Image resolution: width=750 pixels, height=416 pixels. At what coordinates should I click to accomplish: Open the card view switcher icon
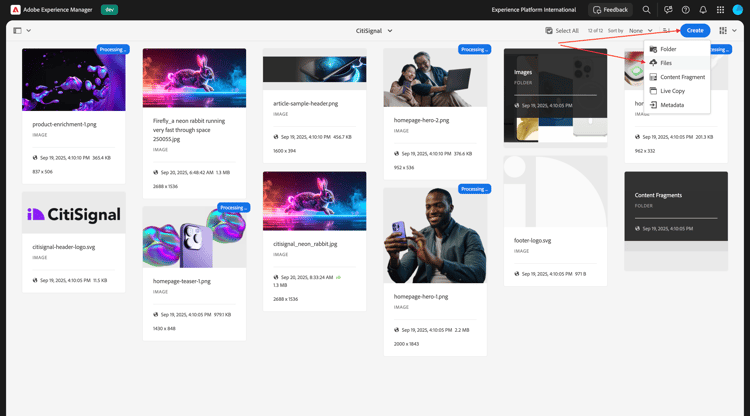pyautogui.click(x=723, y=31)
